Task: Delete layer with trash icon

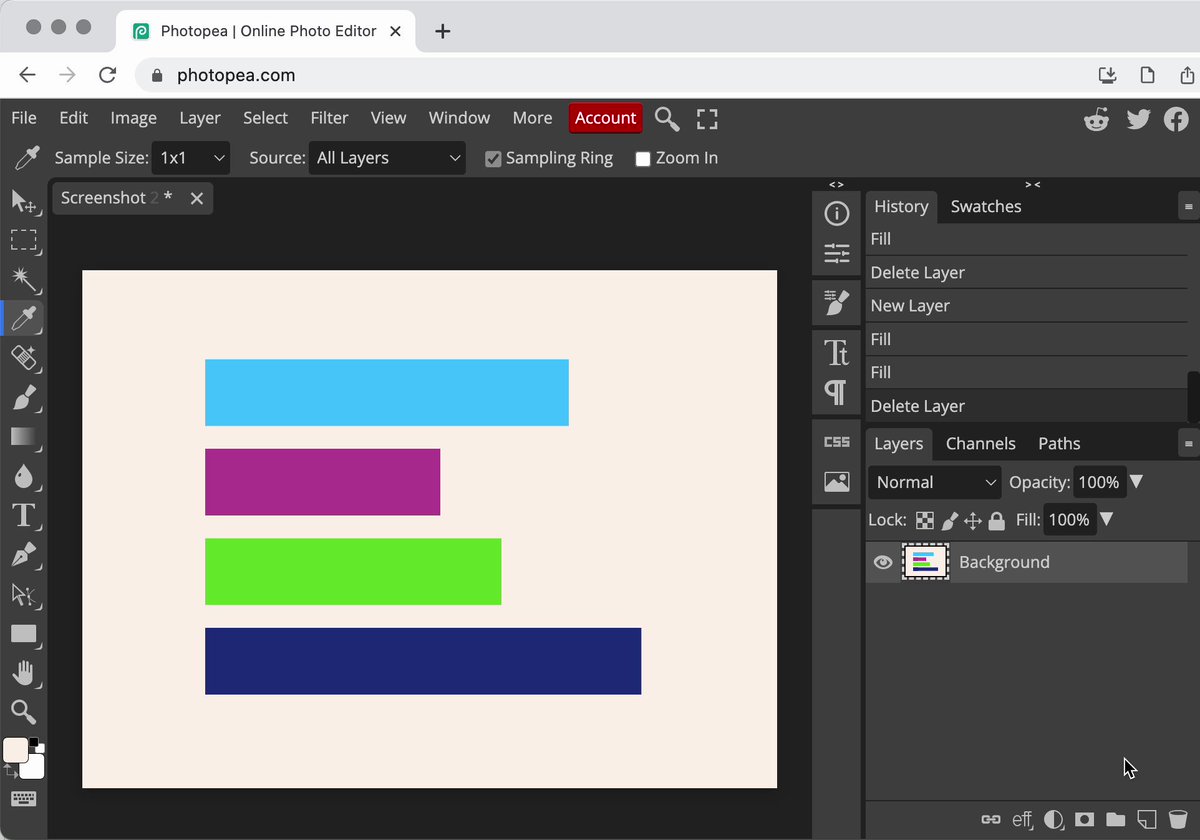Action: click(1178, 819)
